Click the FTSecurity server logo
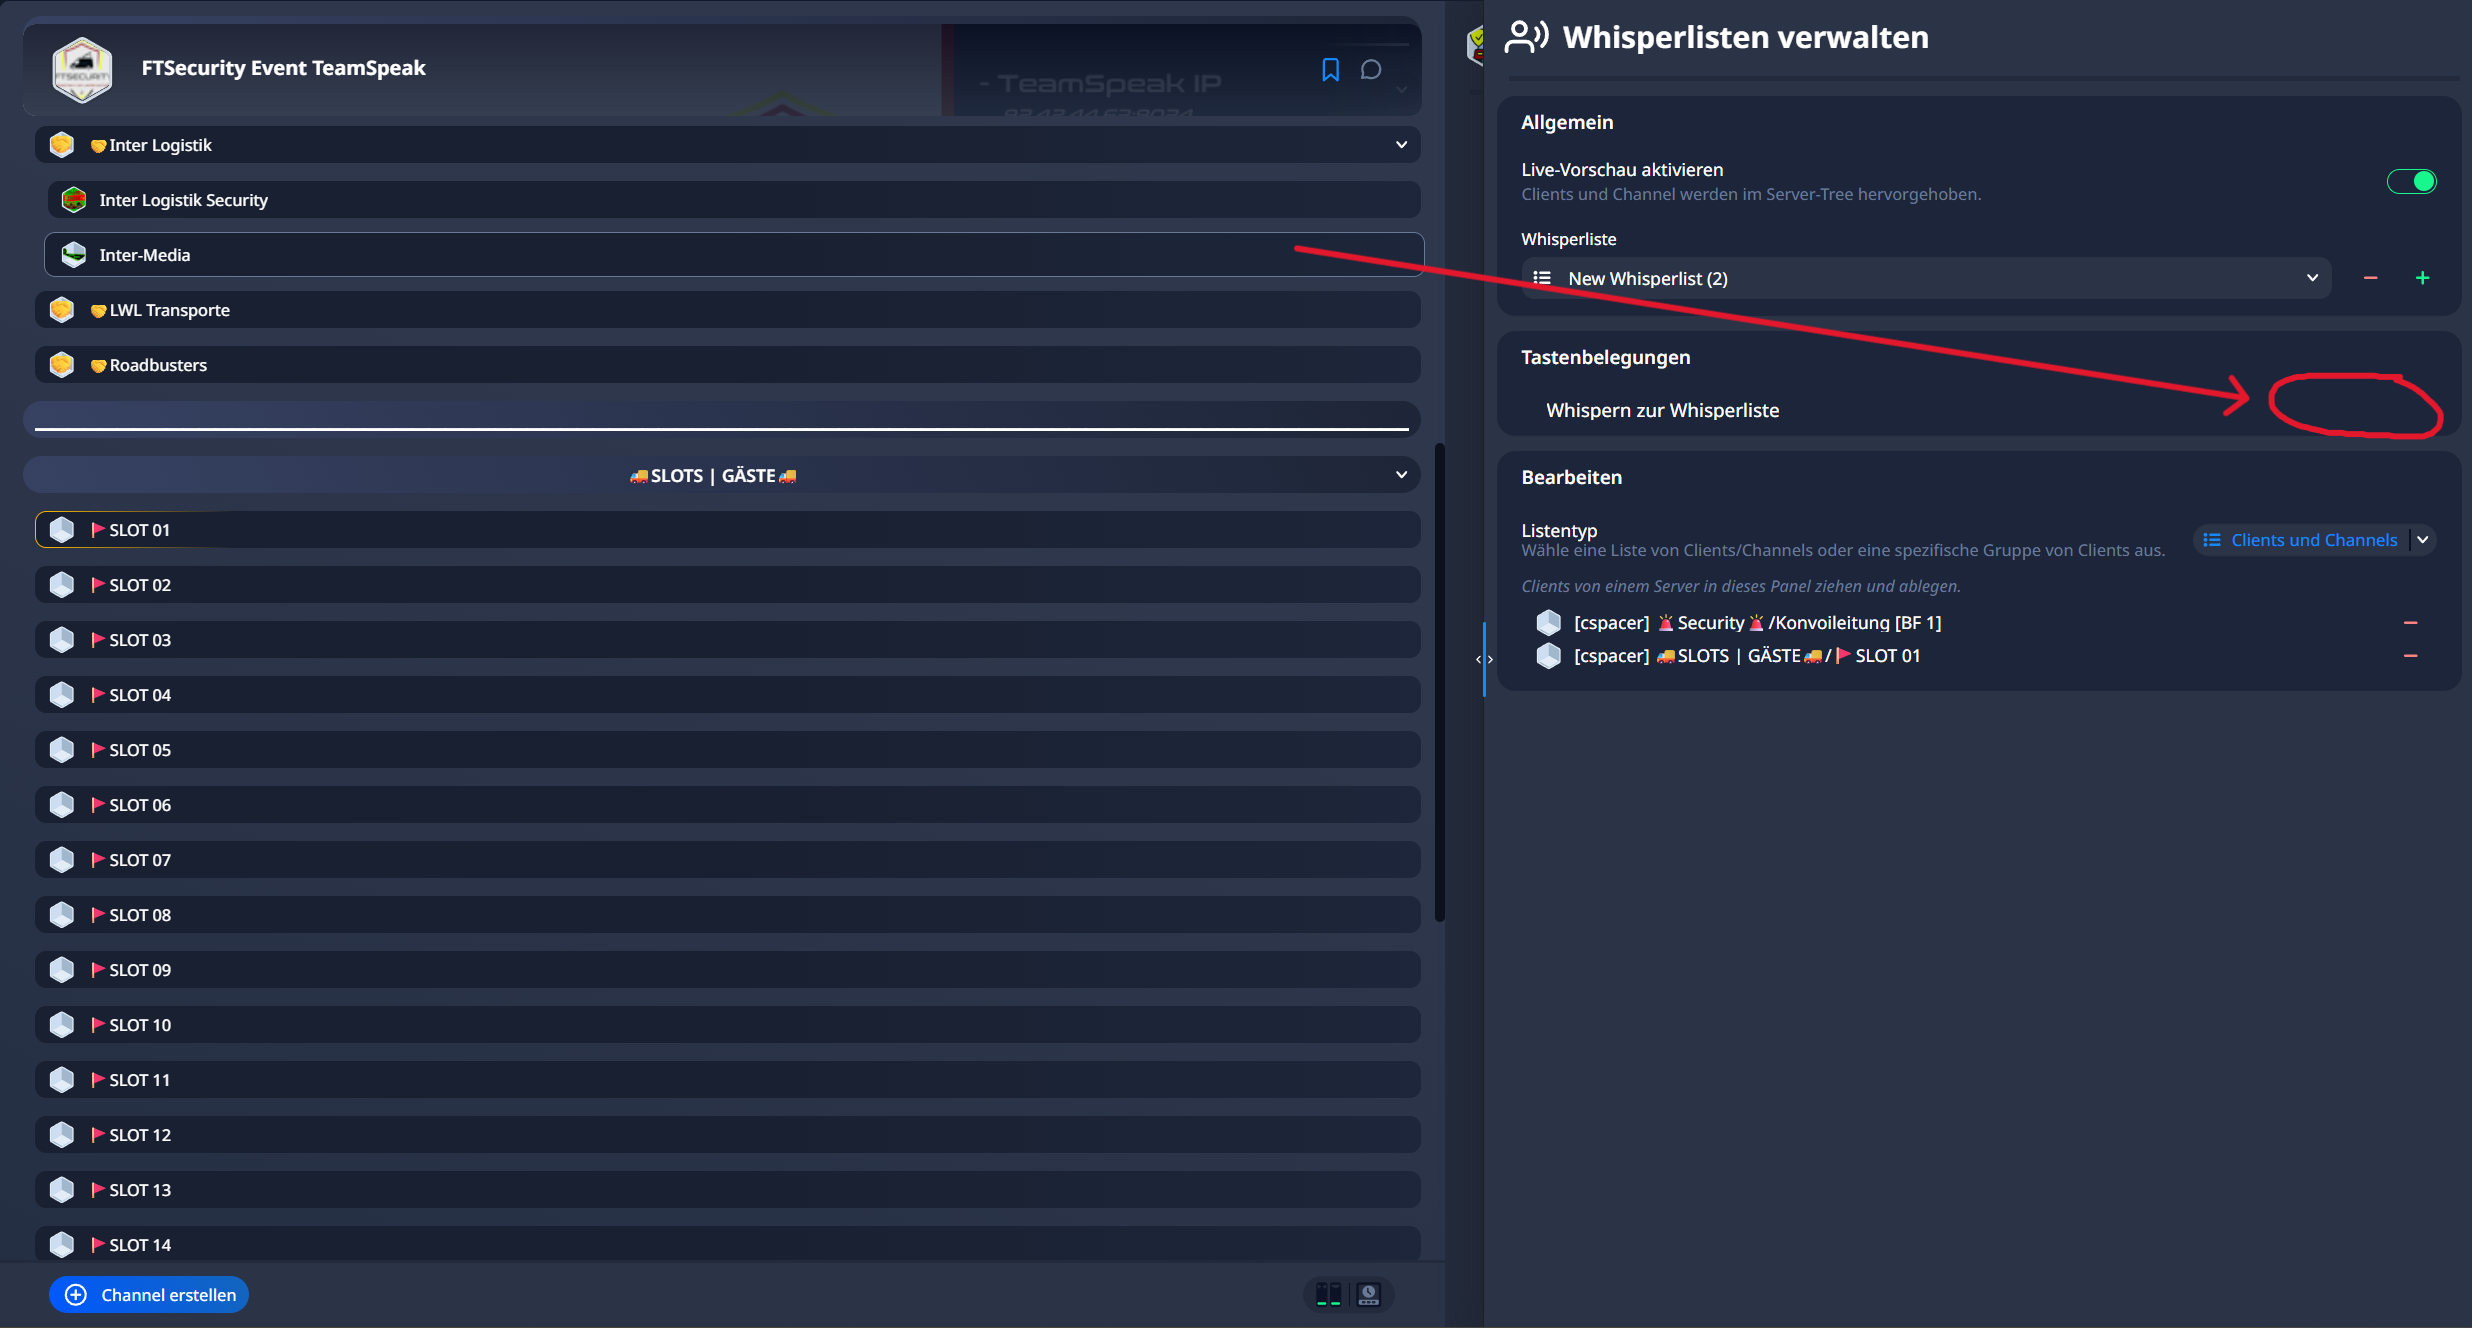The width and height of the screenshot is (2472, 1328). [82, 69]
